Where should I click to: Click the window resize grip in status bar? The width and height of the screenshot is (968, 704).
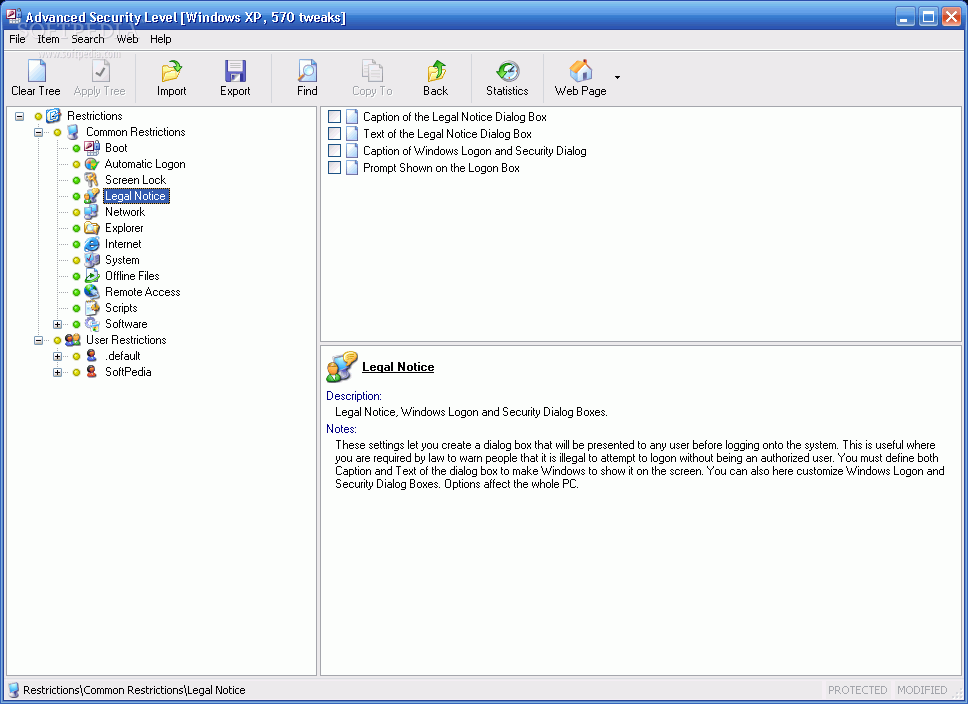[958, 694]
